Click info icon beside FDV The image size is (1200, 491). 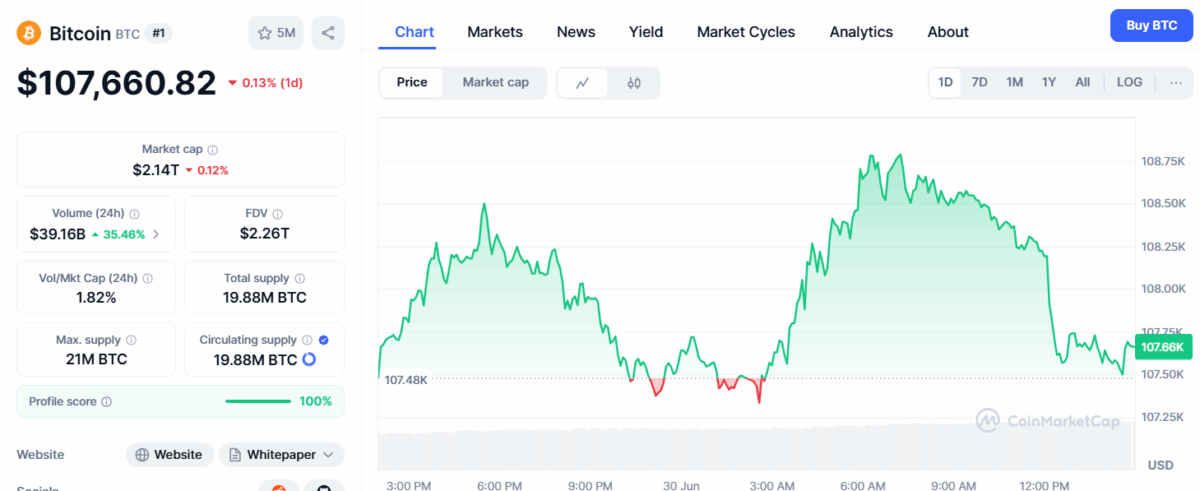coord(278,214)
